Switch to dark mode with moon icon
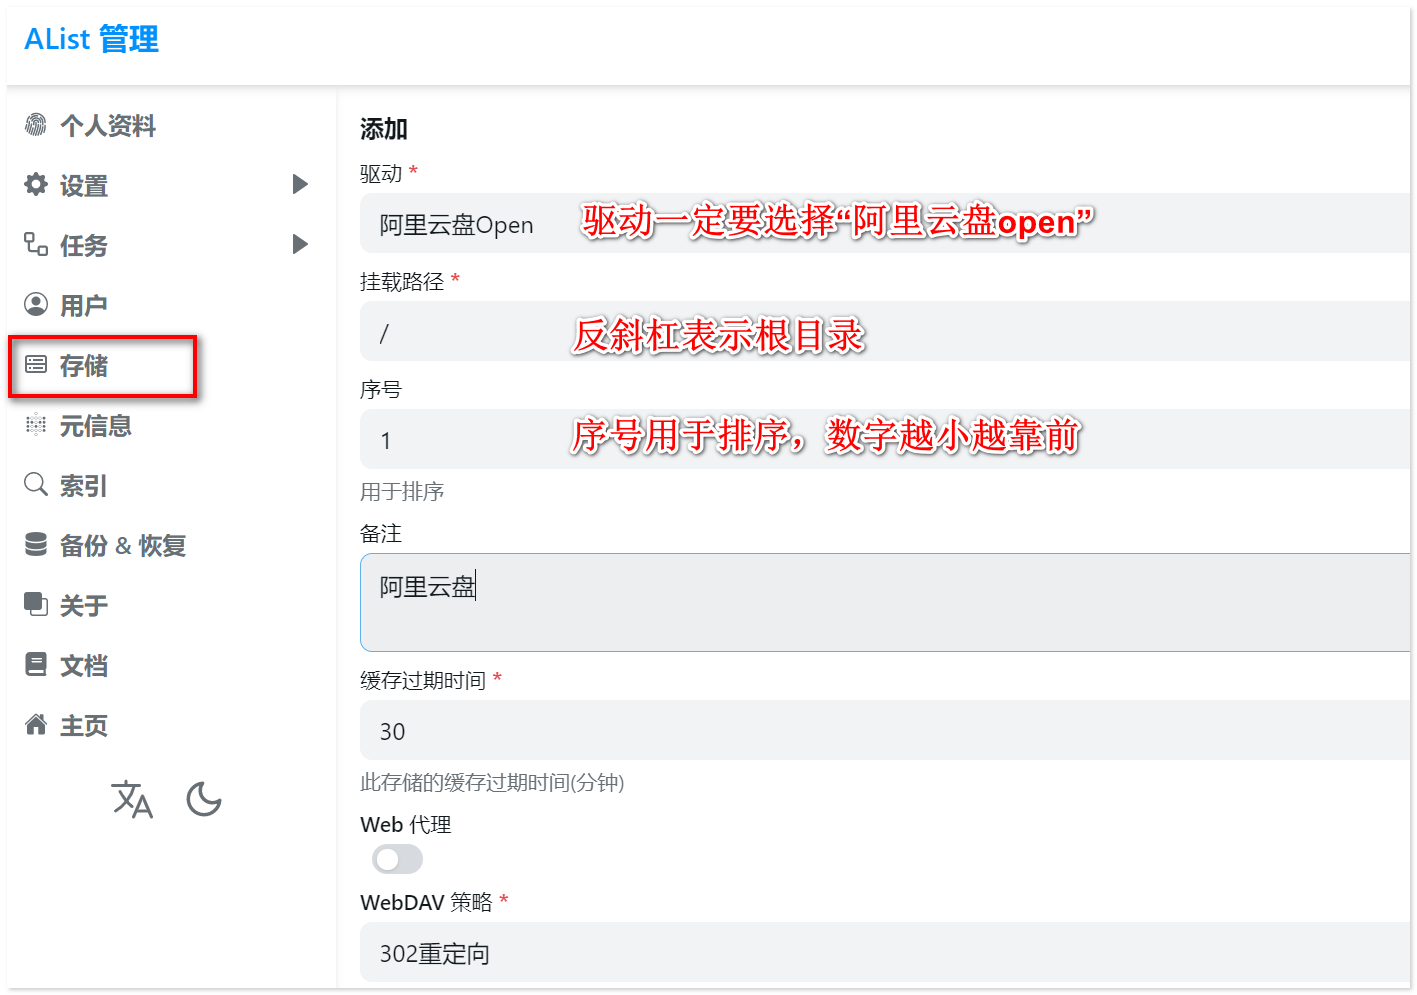The width and height of the screenshot is (1417, 995). pyautogui.click(x=204, y=800)
